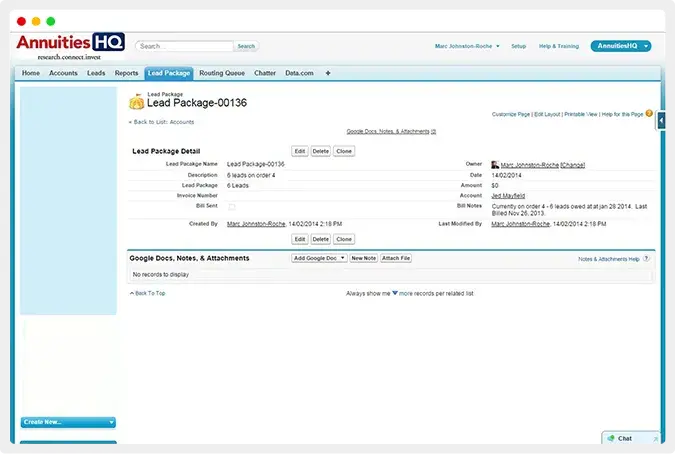Image resolution: width=675 pixels, height=454 pixels.
Task: Click the sidebar collapse arrow on right edge
Action: pyautogui.click(x=661, y=120)
